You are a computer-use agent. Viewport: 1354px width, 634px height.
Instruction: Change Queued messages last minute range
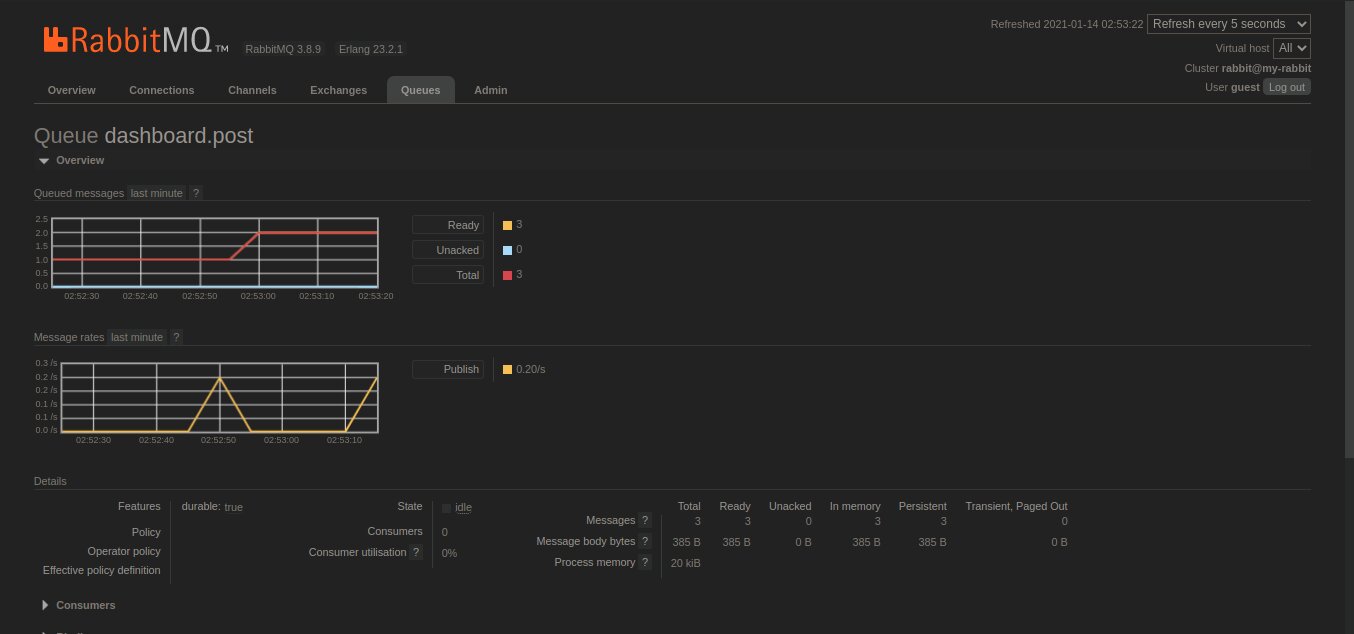pyautogui.click(x=157, y=193)
